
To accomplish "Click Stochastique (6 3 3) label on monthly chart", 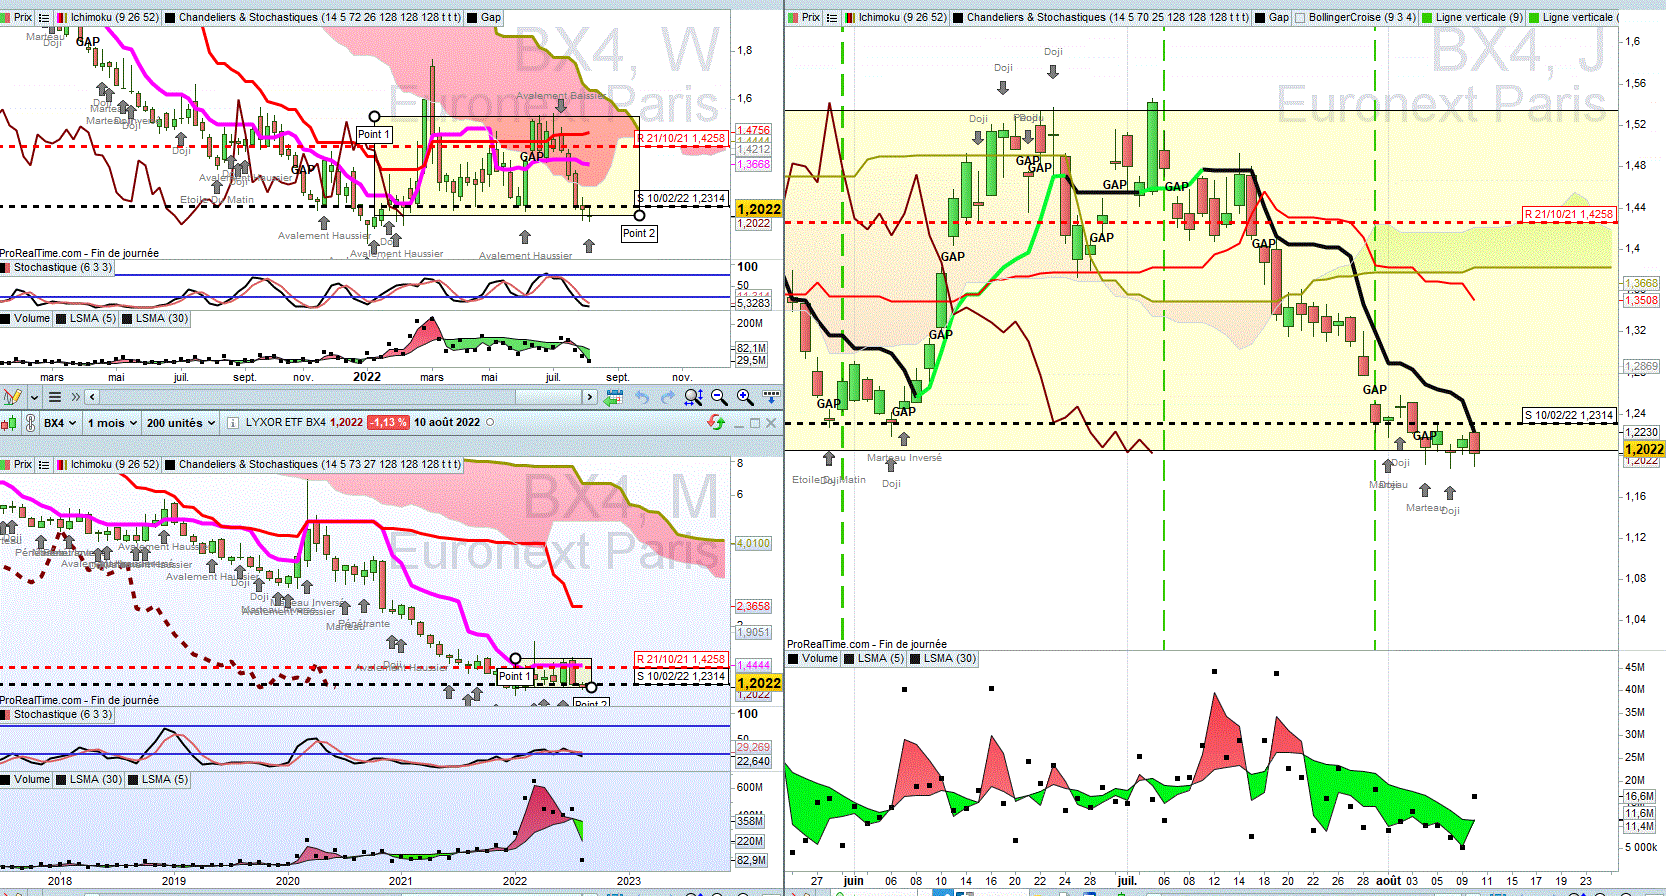I will pos(63,714).
